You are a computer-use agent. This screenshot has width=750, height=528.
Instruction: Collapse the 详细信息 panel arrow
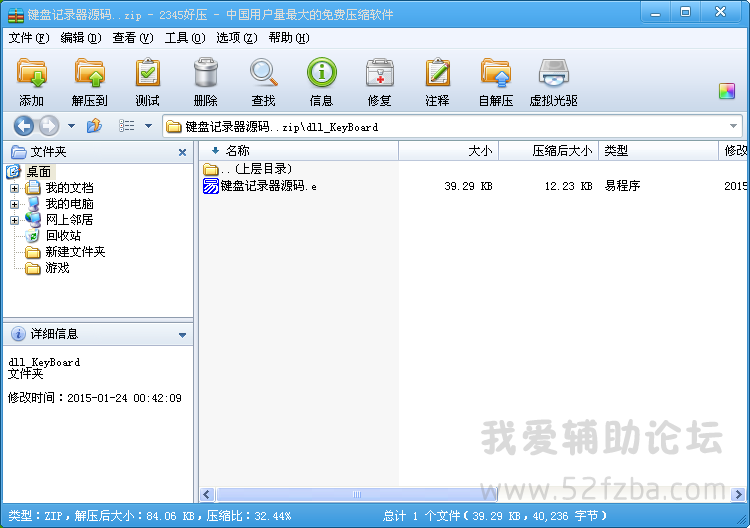182,335
